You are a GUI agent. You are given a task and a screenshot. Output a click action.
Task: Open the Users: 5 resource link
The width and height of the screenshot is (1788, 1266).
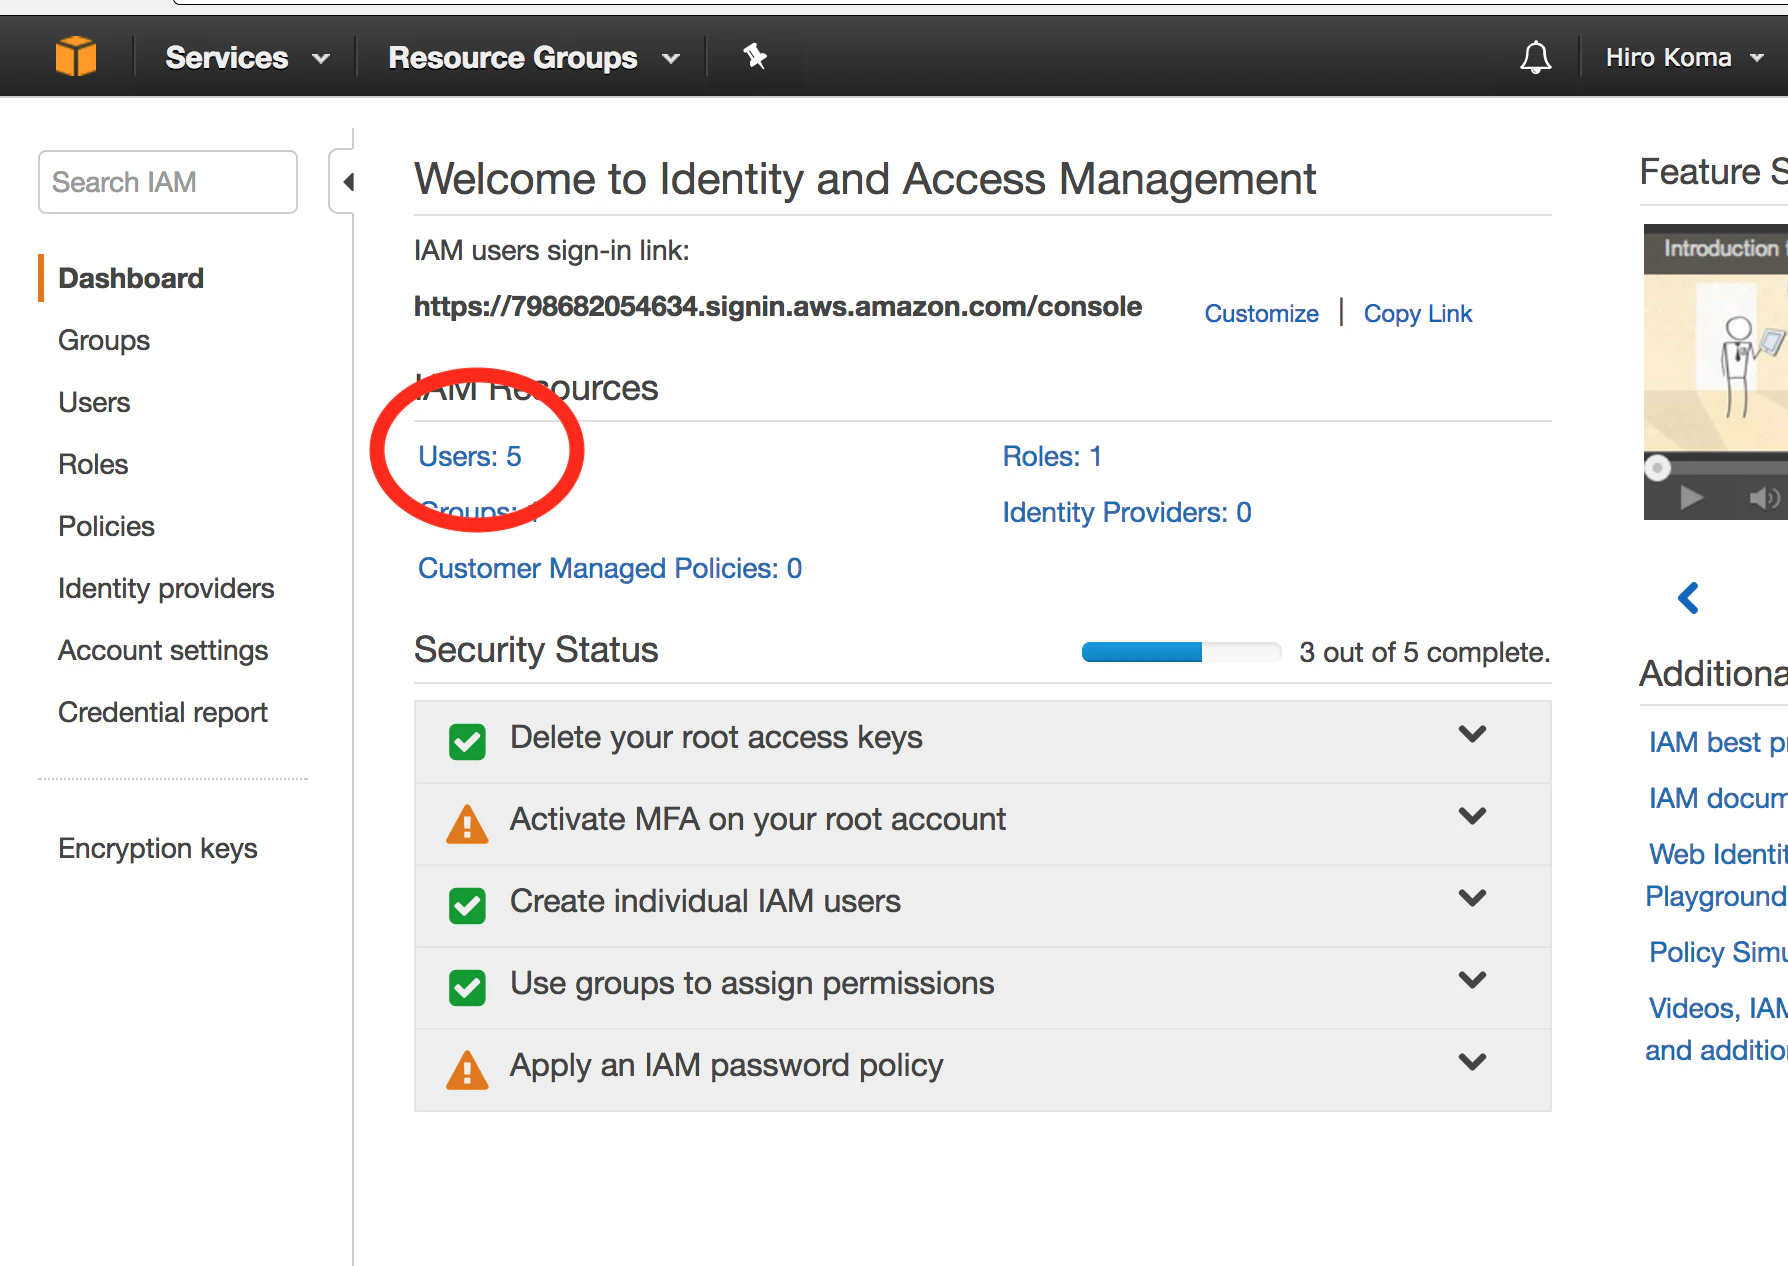point(470,456)
